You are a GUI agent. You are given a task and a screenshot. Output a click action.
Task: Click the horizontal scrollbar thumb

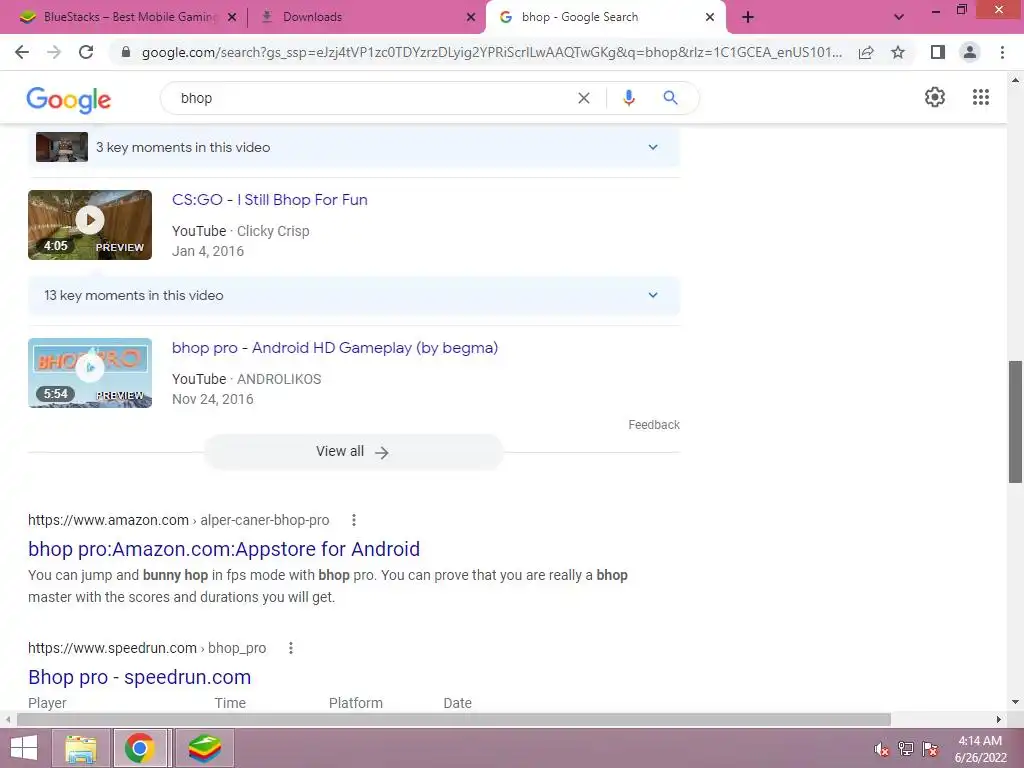pyautogui.click(x=454, y=719)
